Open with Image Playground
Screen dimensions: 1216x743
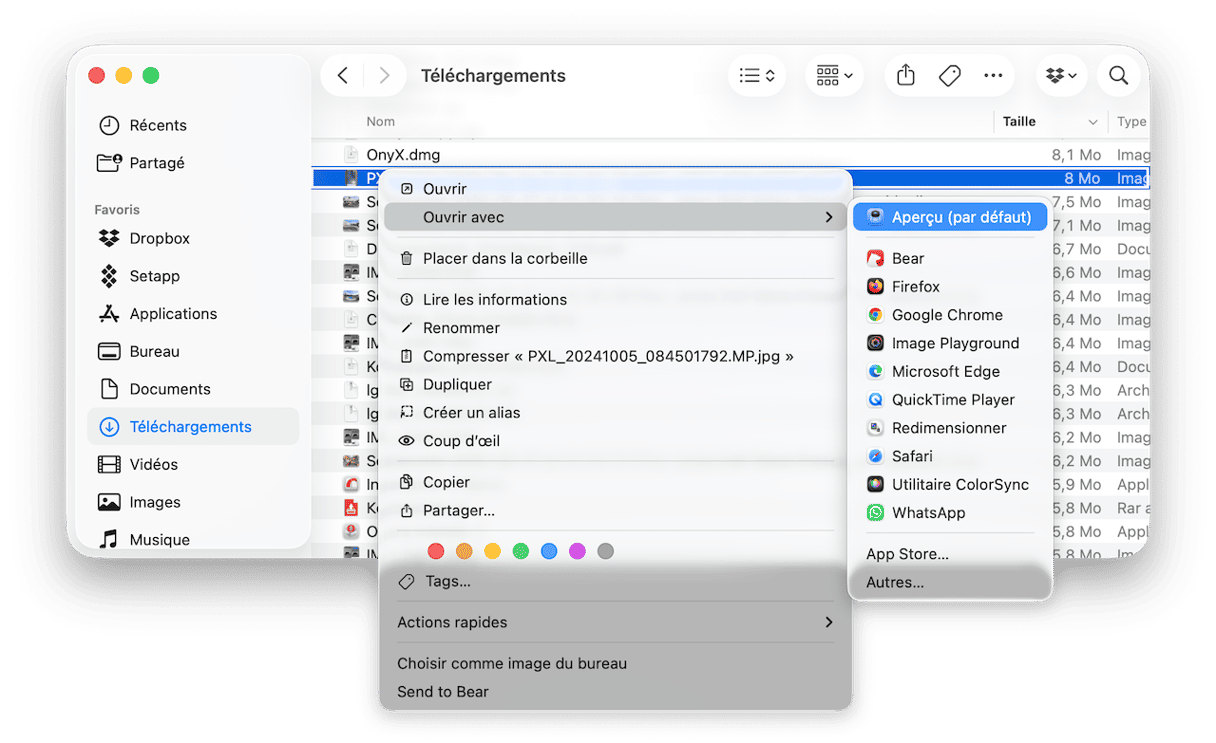950,343
